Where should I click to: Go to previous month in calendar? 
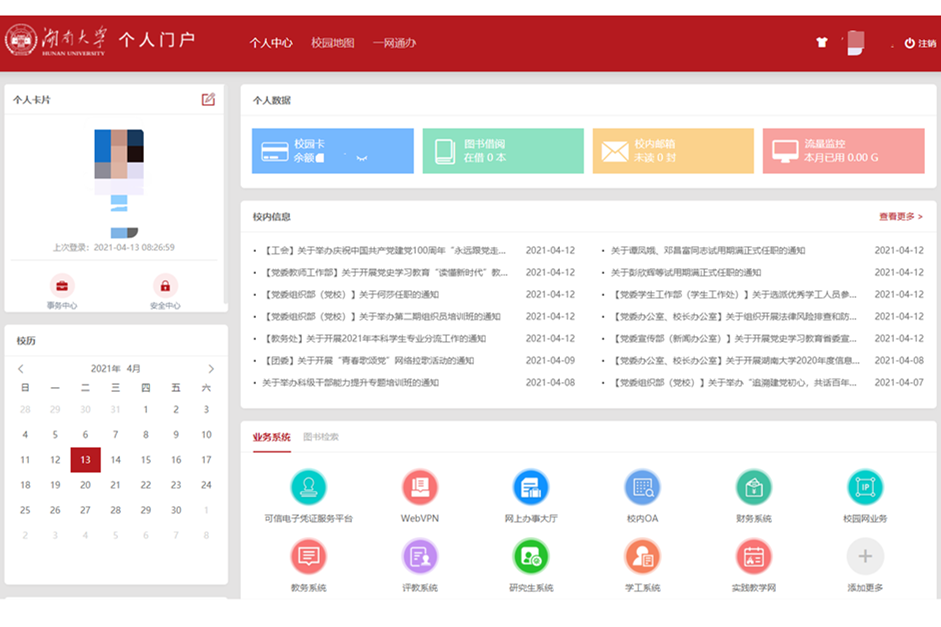pyautogui.click(x=21, y=369)
